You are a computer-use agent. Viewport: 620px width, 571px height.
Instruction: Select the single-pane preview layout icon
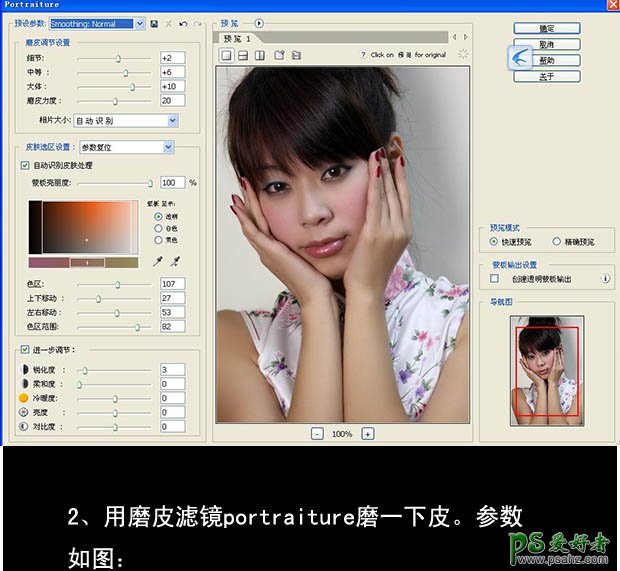coord(226,55)
